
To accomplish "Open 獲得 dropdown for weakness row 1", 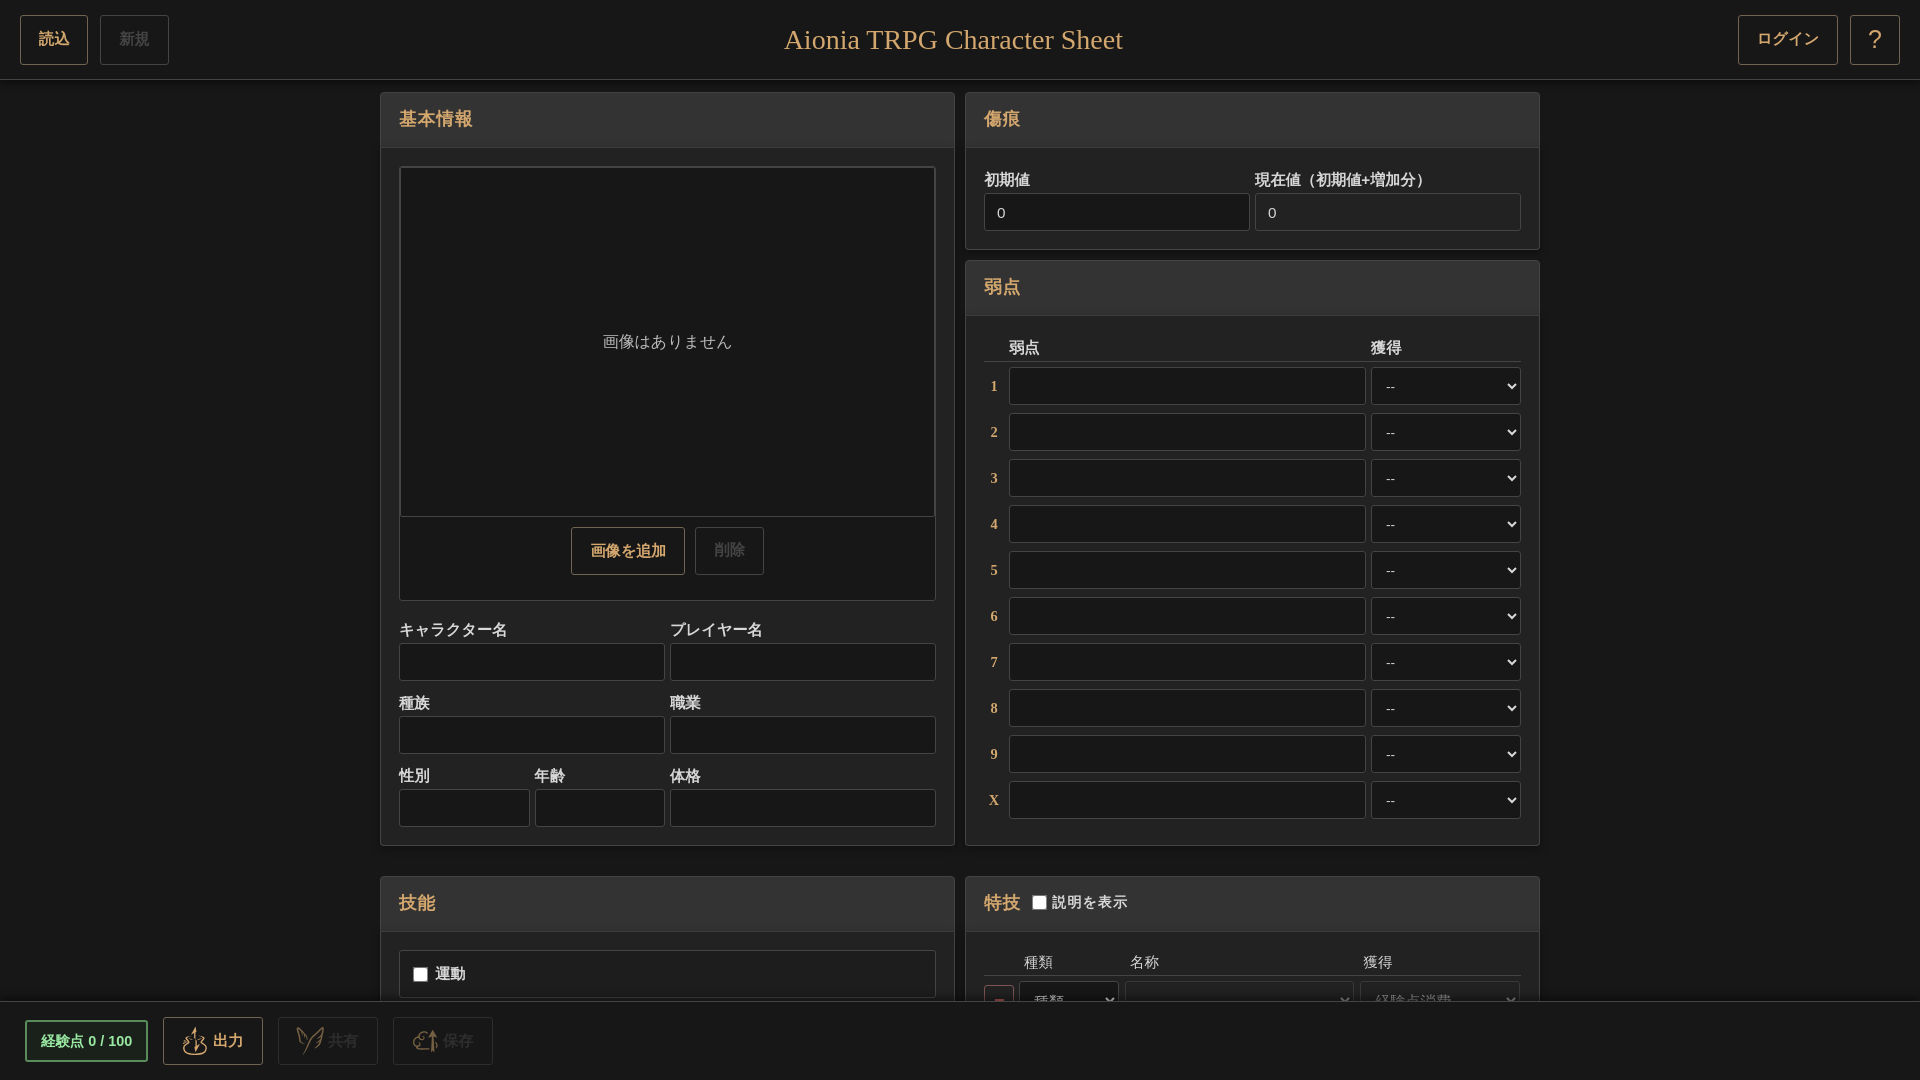I will coord(1446,386).
